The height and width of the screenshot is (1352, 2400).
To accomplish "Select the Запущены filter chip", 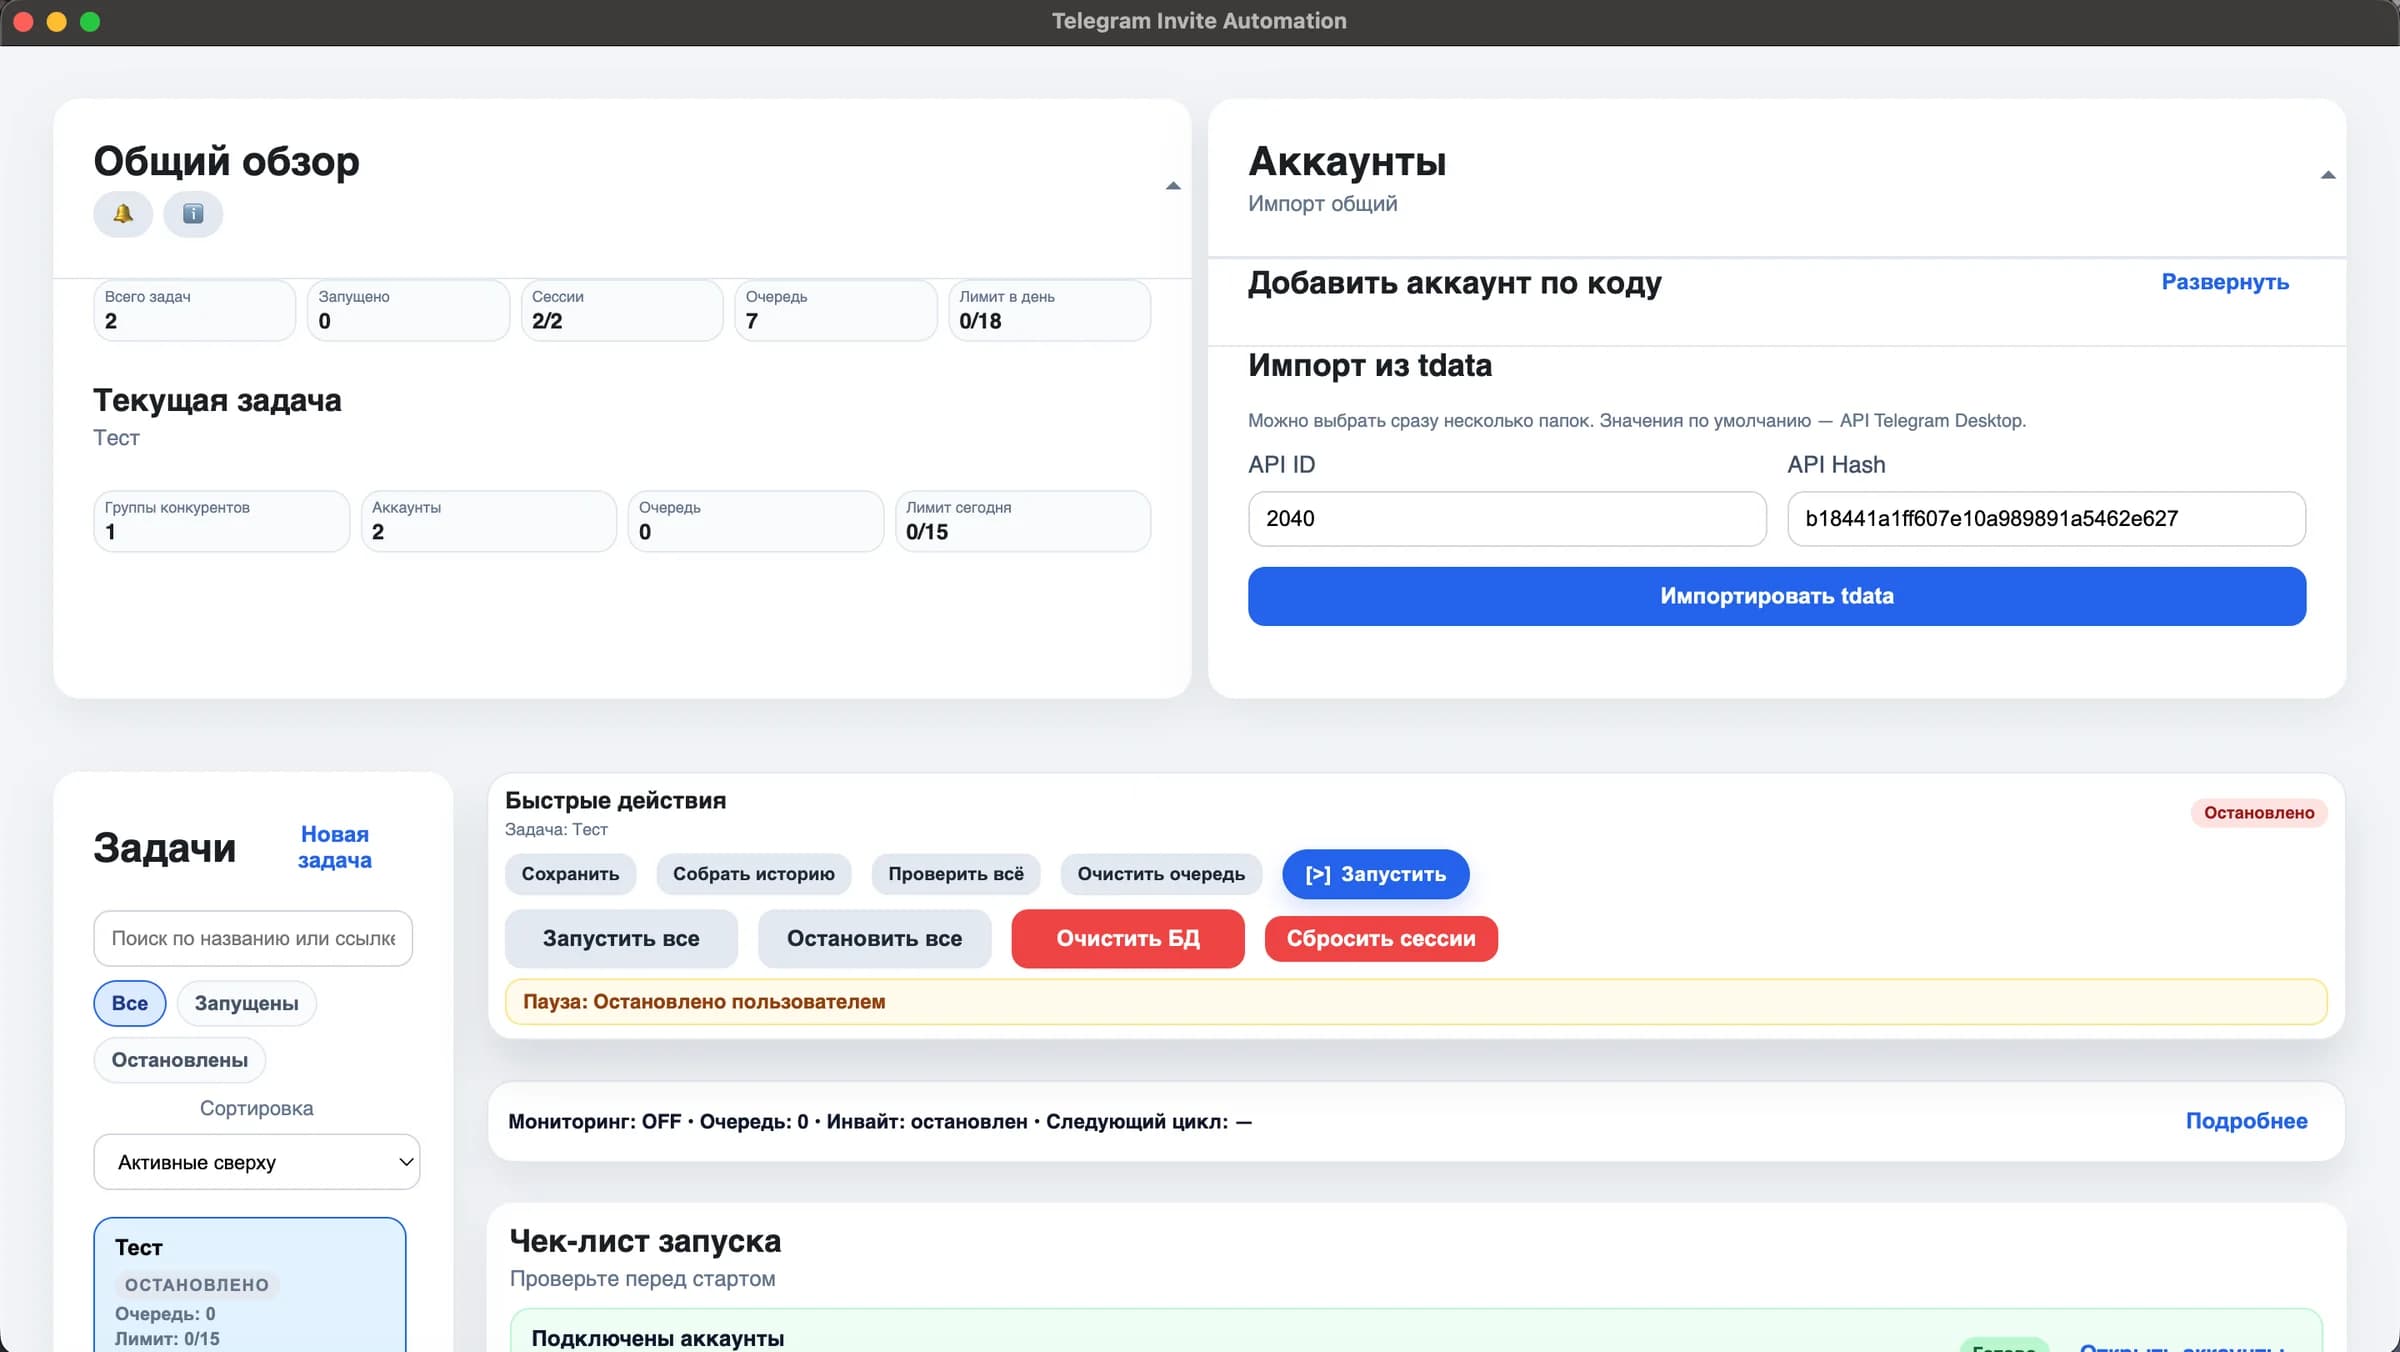I will (246, 1003).
